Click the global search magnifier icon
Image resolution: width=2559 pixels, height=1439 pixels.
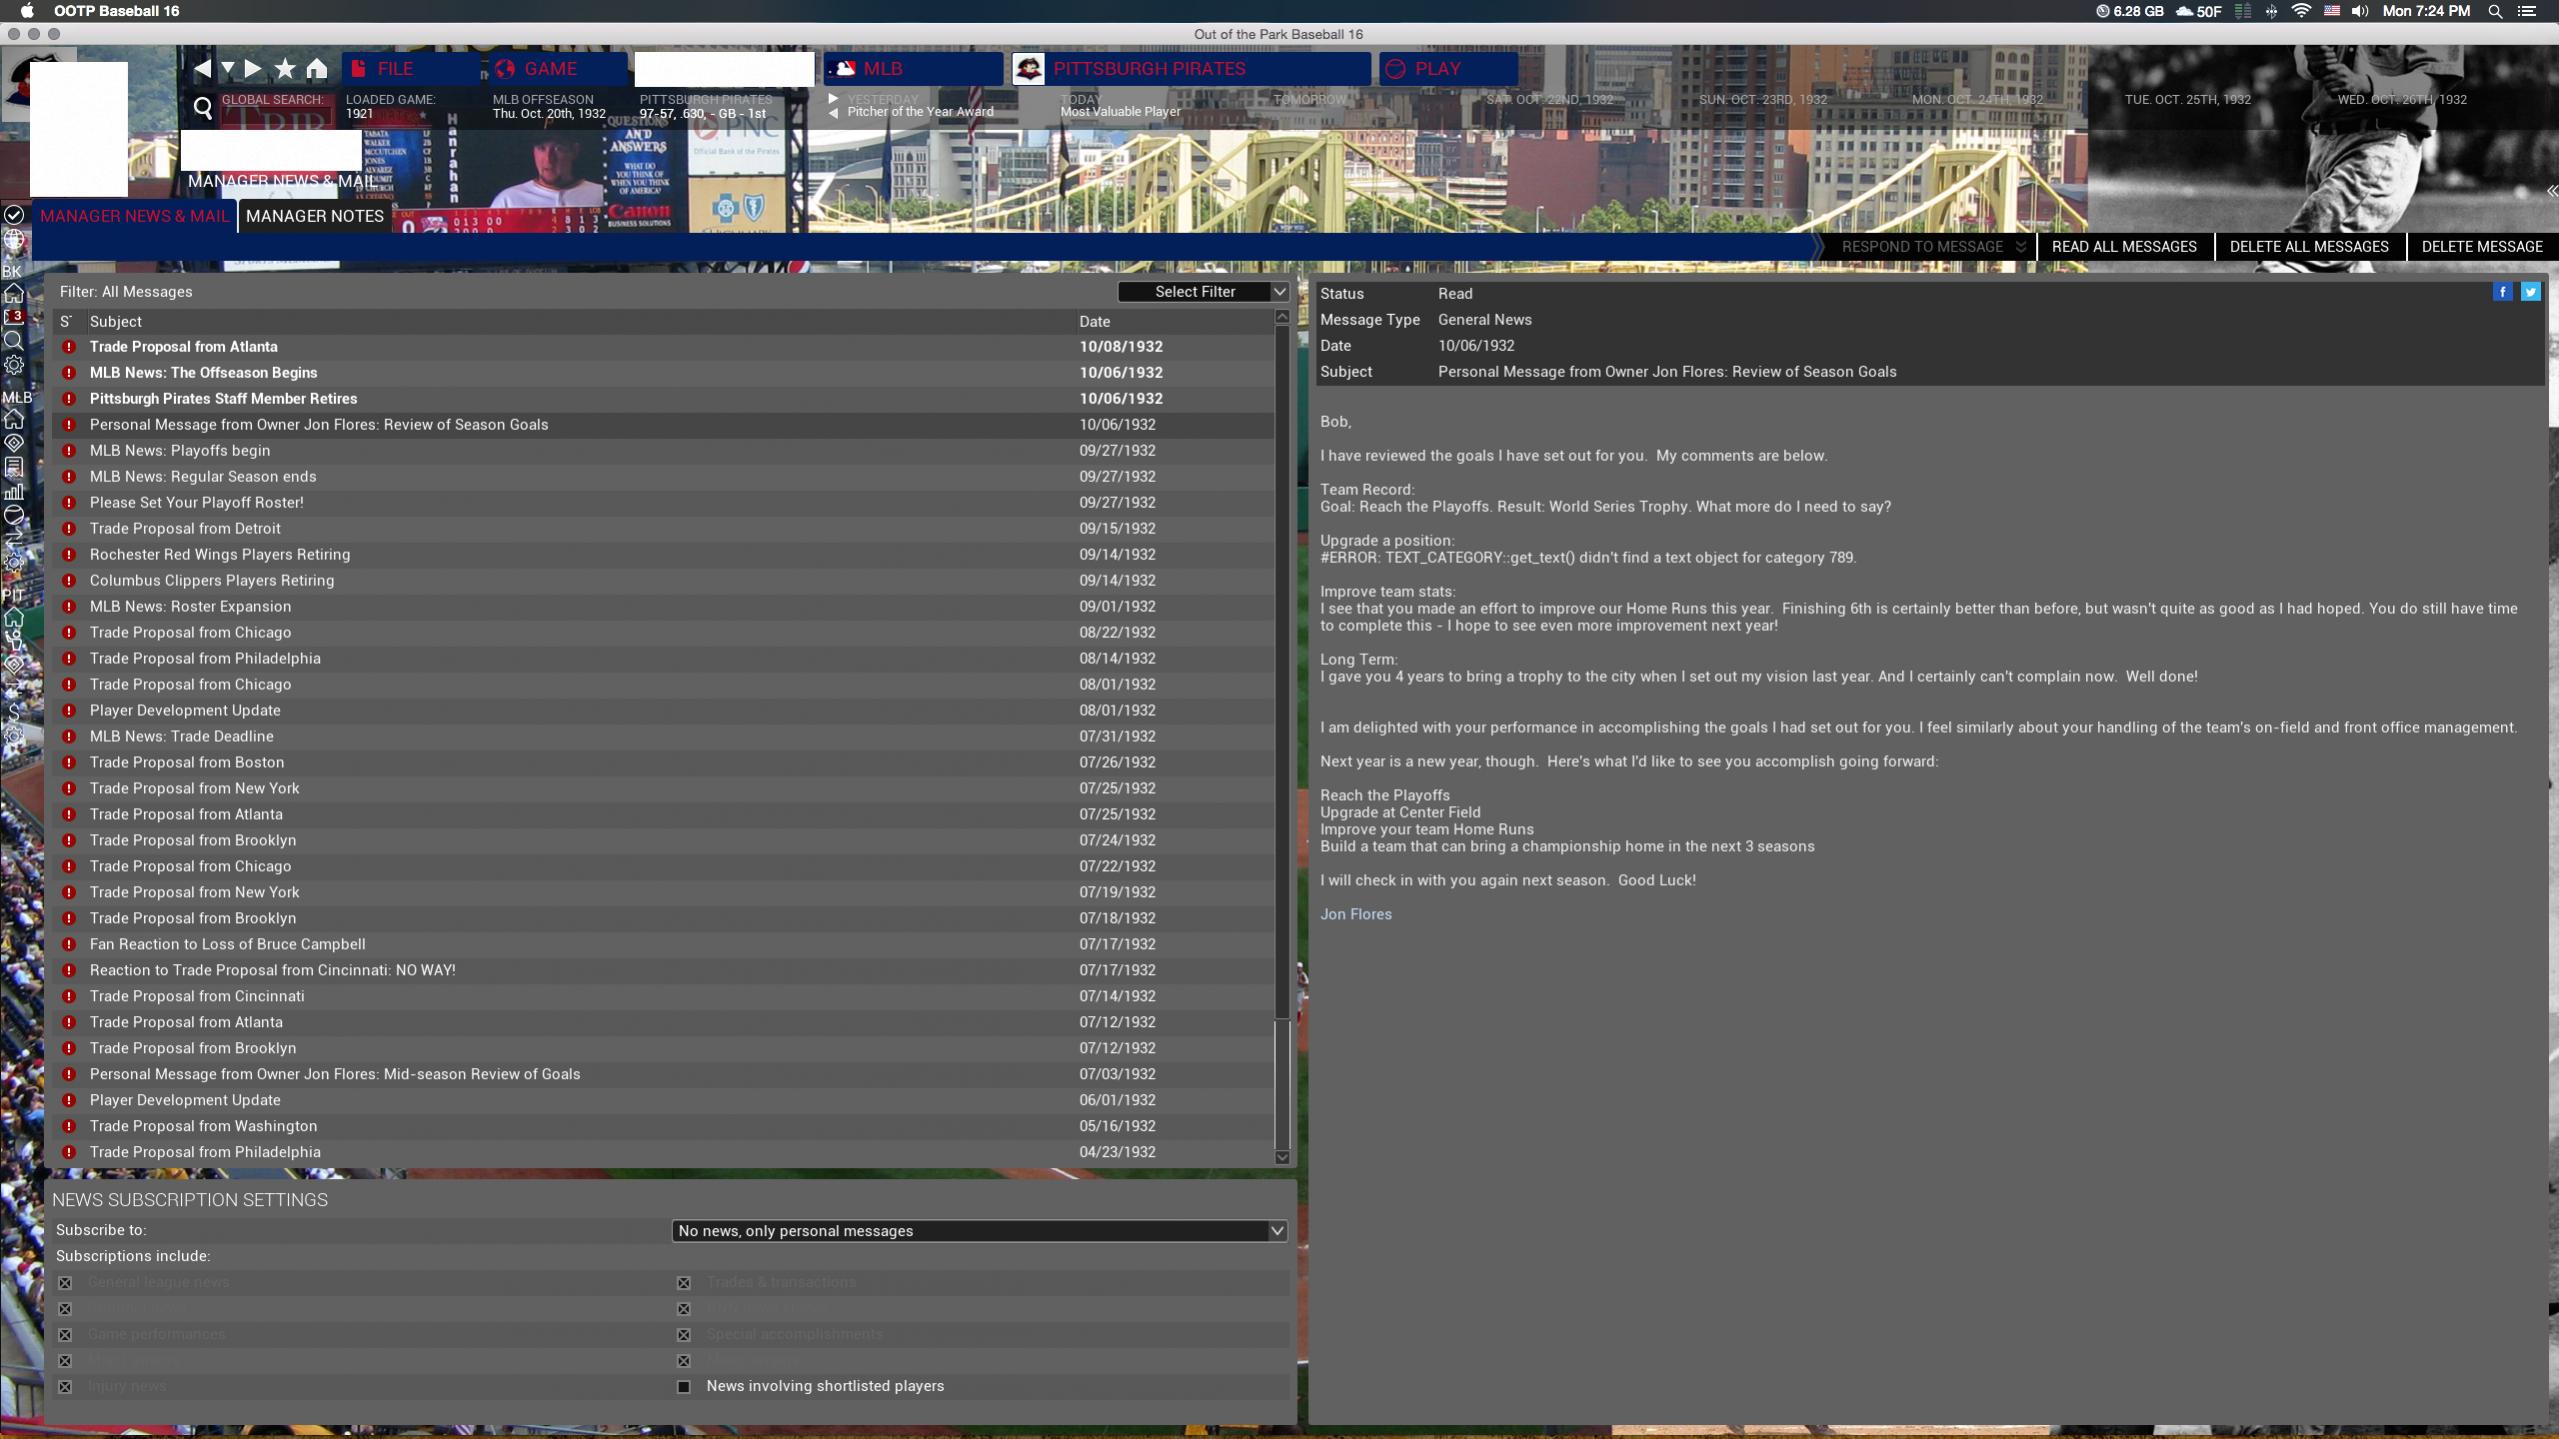tap(203, 108)
